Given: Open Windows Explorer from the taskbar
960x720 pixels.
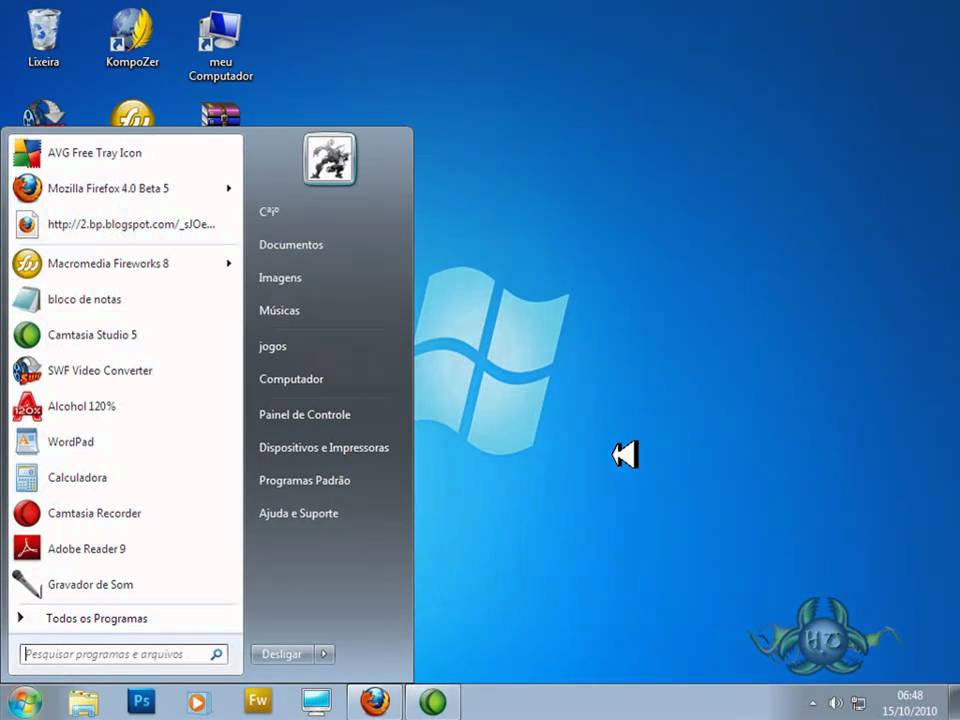Looking at the screenshot, I should (x=83, y=702).
